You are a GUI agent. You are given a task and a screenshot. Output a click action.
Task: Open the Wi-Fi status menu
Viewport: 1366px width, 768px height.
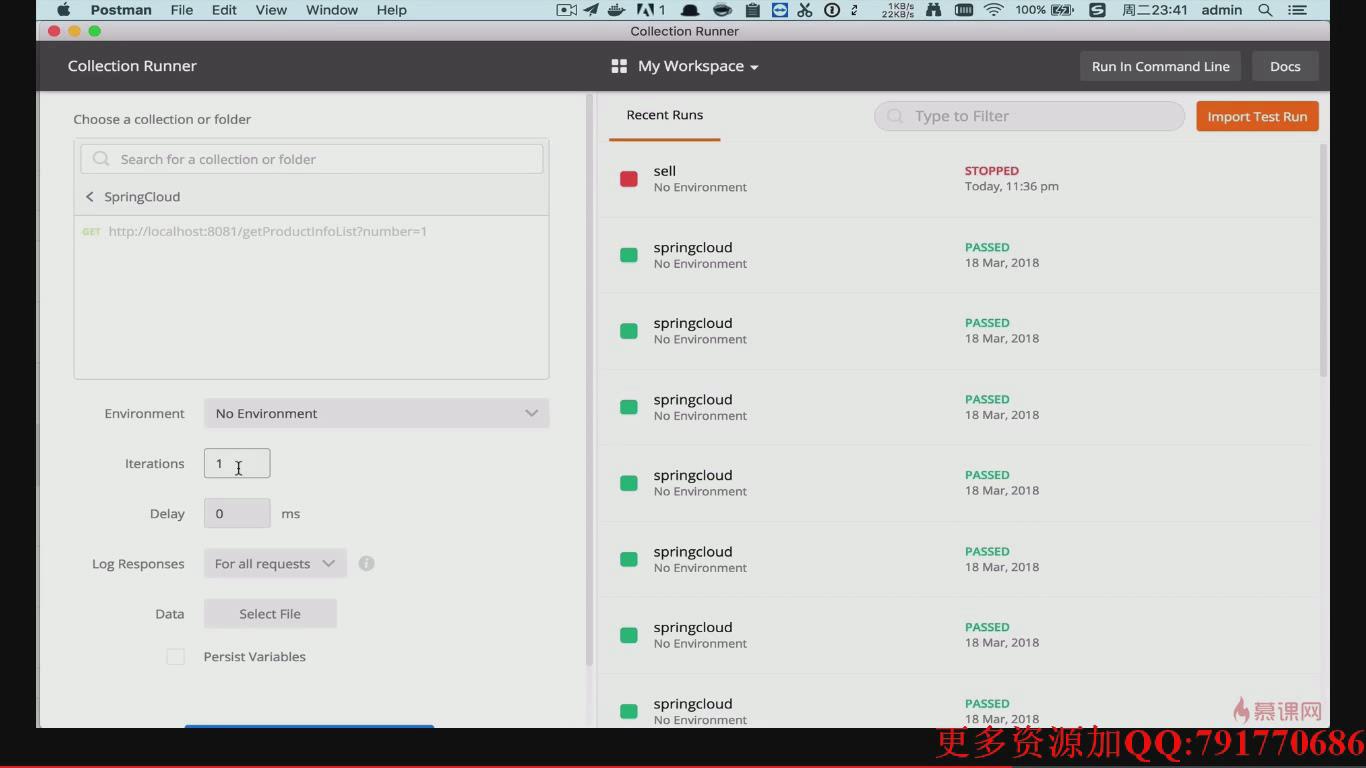pos(993,10)
